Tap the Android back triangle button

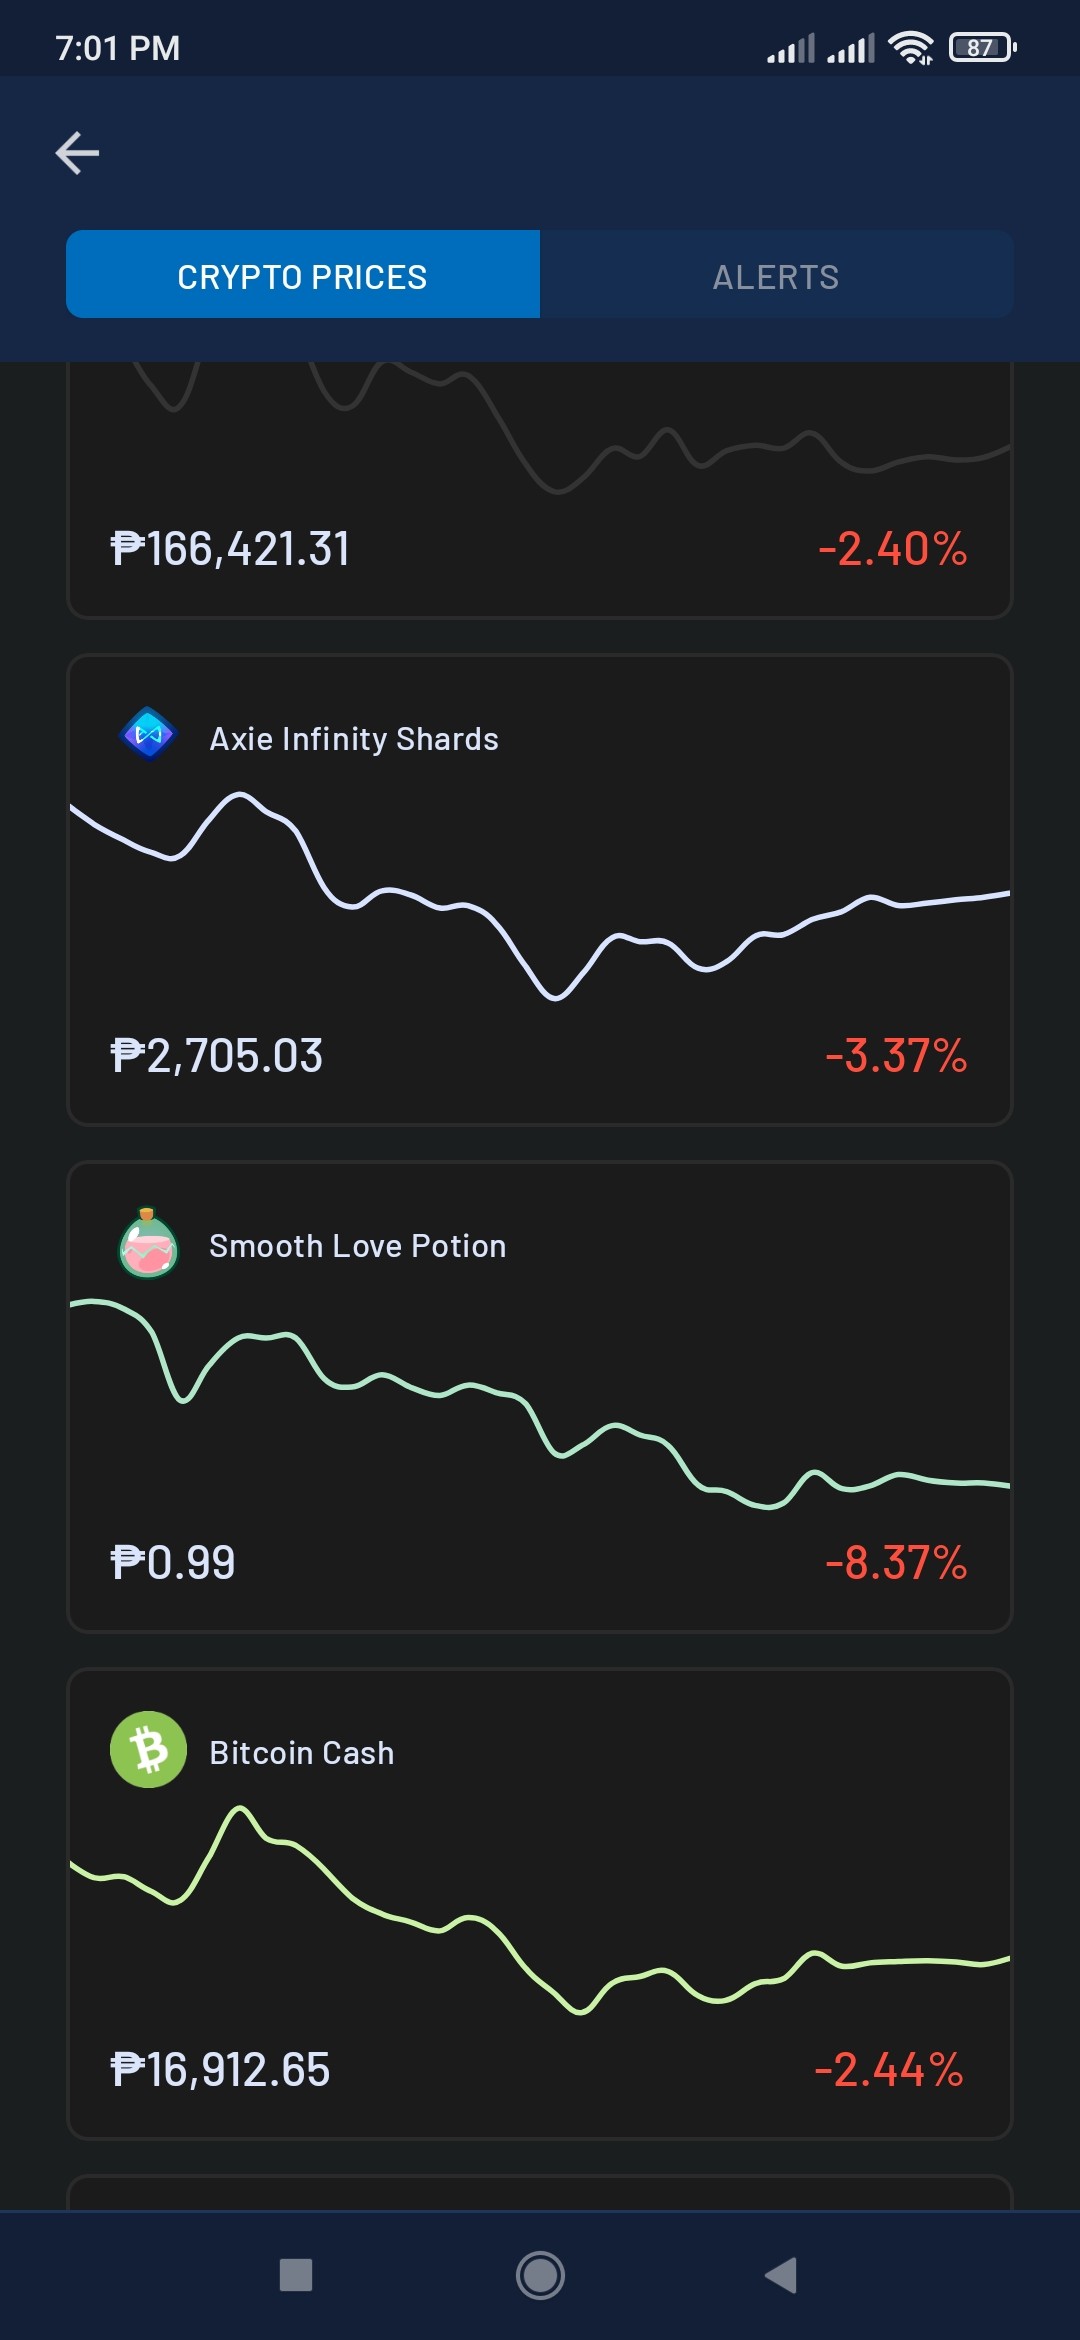(781, 2275)
